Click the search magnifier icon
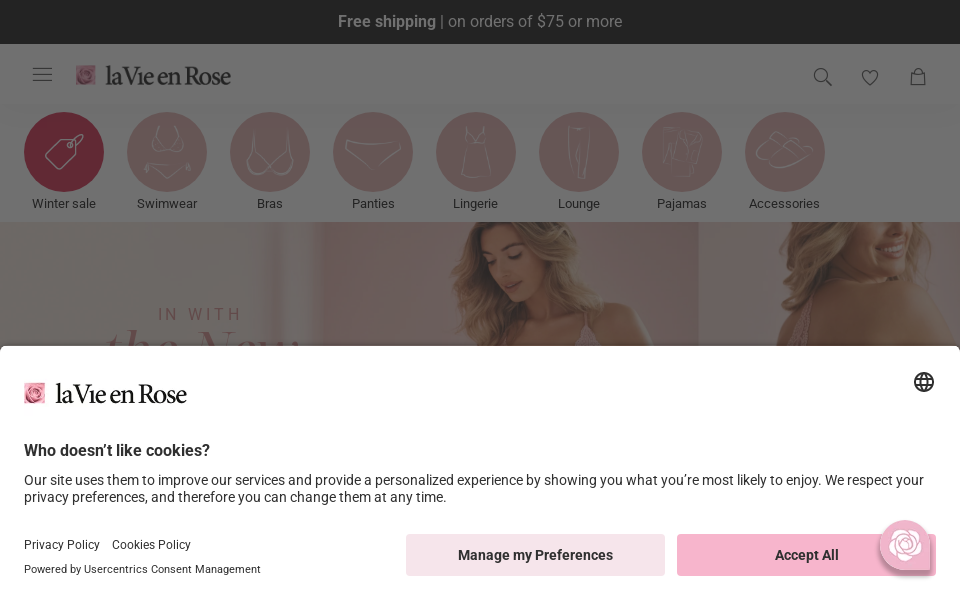This screenshot has height=600, width=960. (x=823, y=77)
